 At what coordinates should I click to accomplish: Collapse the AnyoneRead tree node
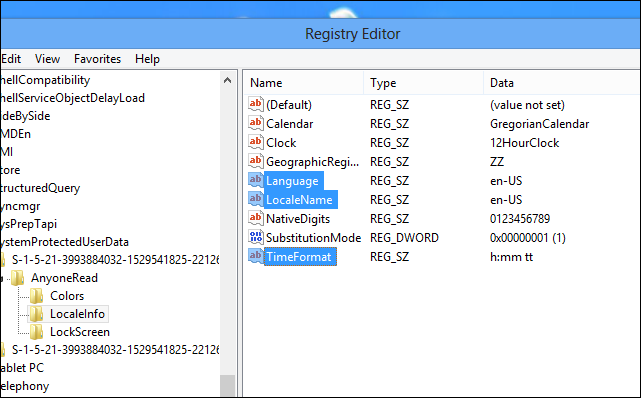pos(2,279)
